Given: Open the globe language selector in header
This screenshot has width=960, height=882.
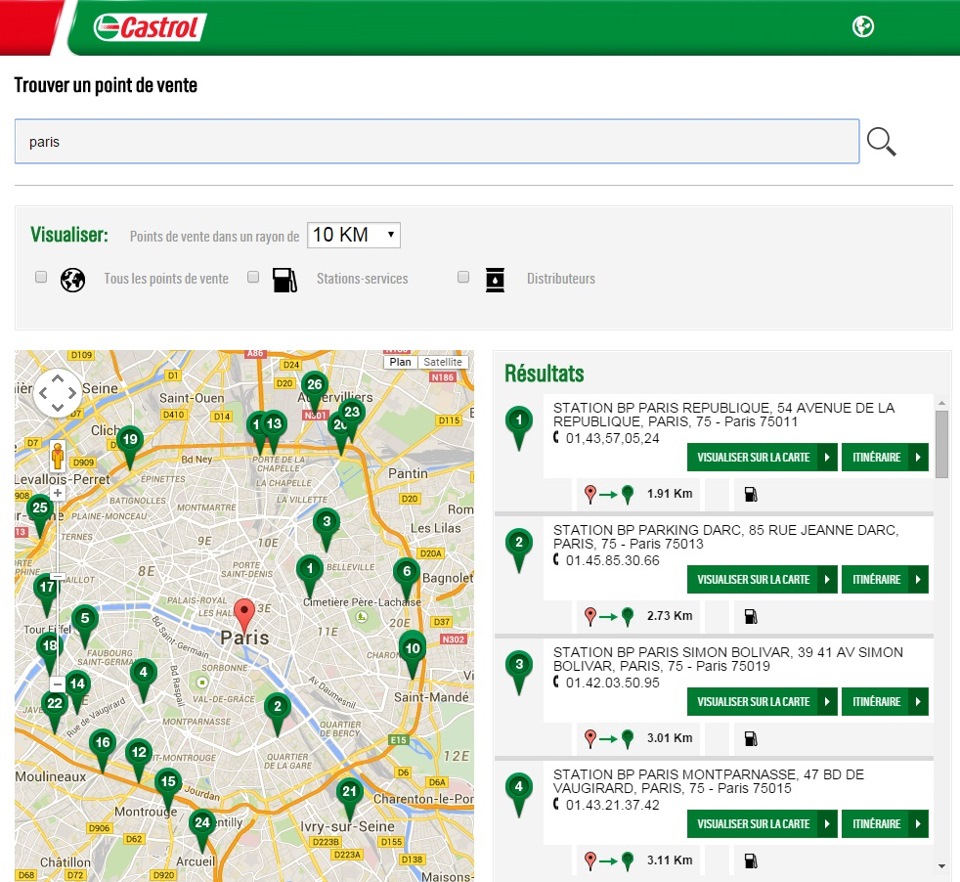Looking at the screenshot, I should click(863, 26).
